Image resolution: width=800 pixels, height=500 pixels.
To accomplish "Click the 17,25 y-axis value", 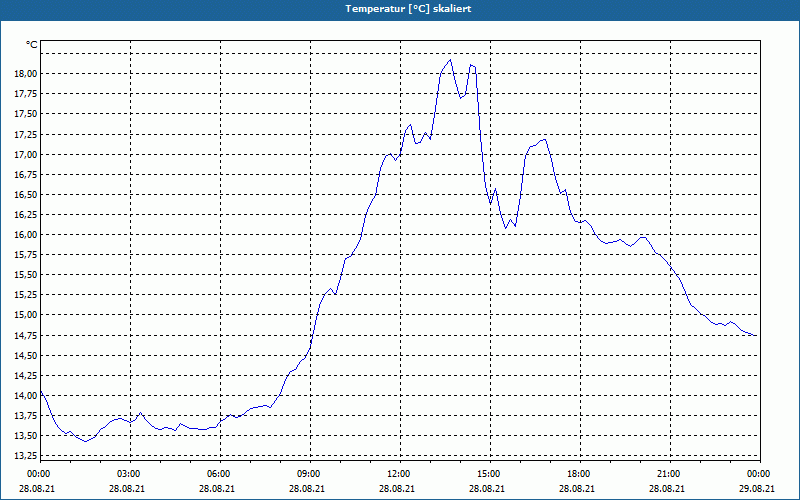I will pos(24,134).
